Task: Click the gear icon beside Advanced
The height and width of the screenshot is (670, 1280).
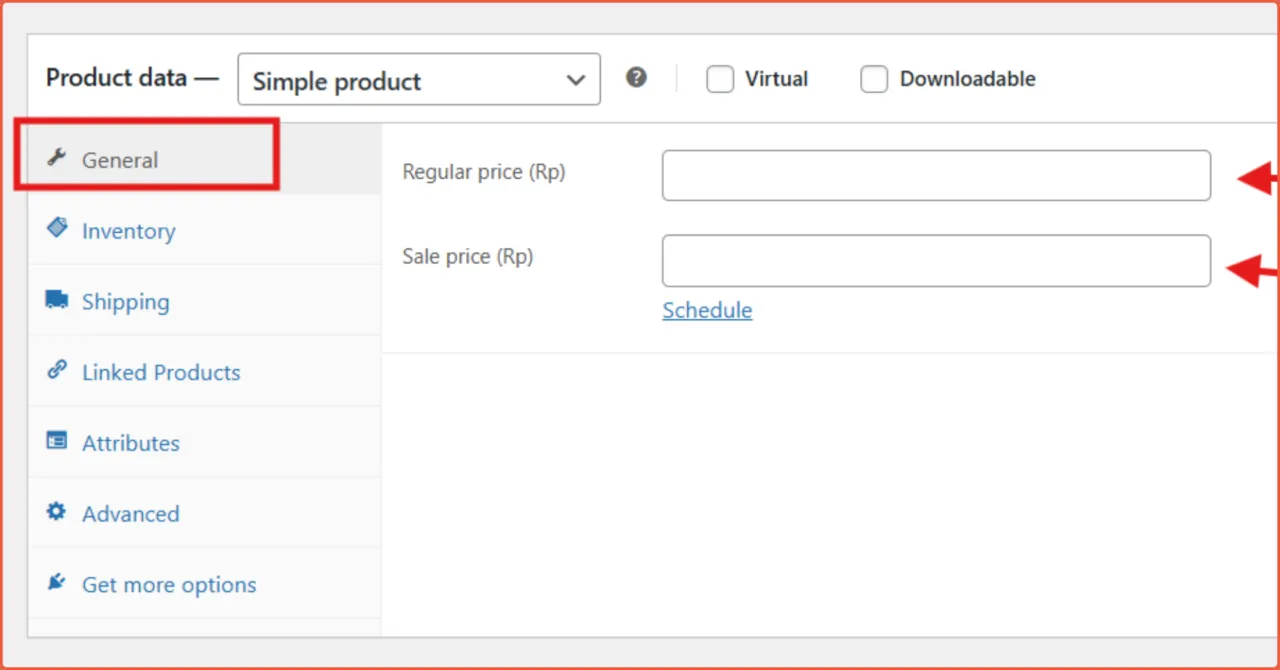Action: point(57,512)
